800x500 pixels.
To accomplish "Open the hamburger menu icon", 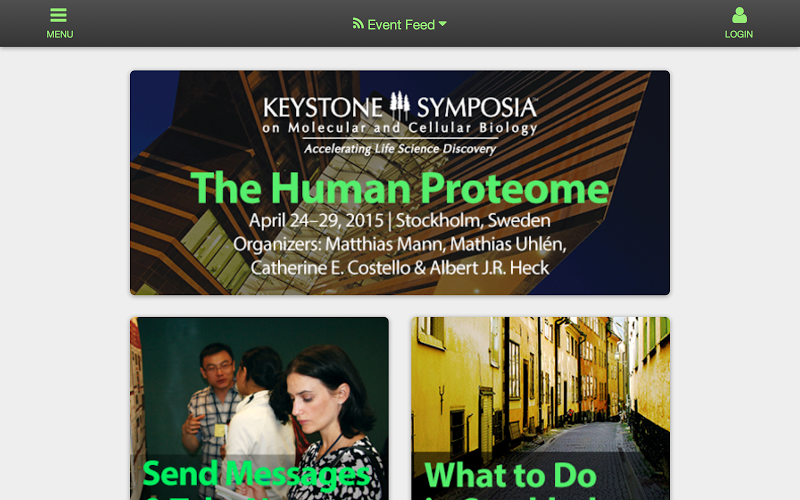I will [x=59, y=15].
